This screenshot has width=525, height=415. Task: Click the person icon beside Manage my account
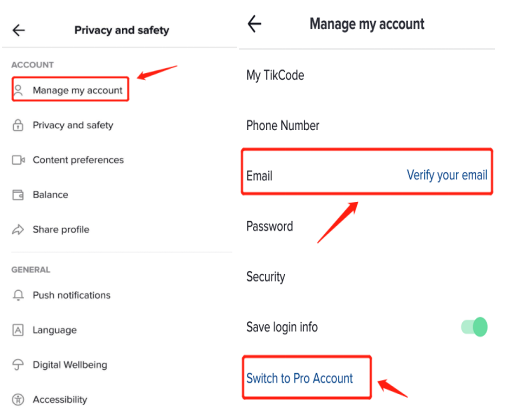point(18,90)
